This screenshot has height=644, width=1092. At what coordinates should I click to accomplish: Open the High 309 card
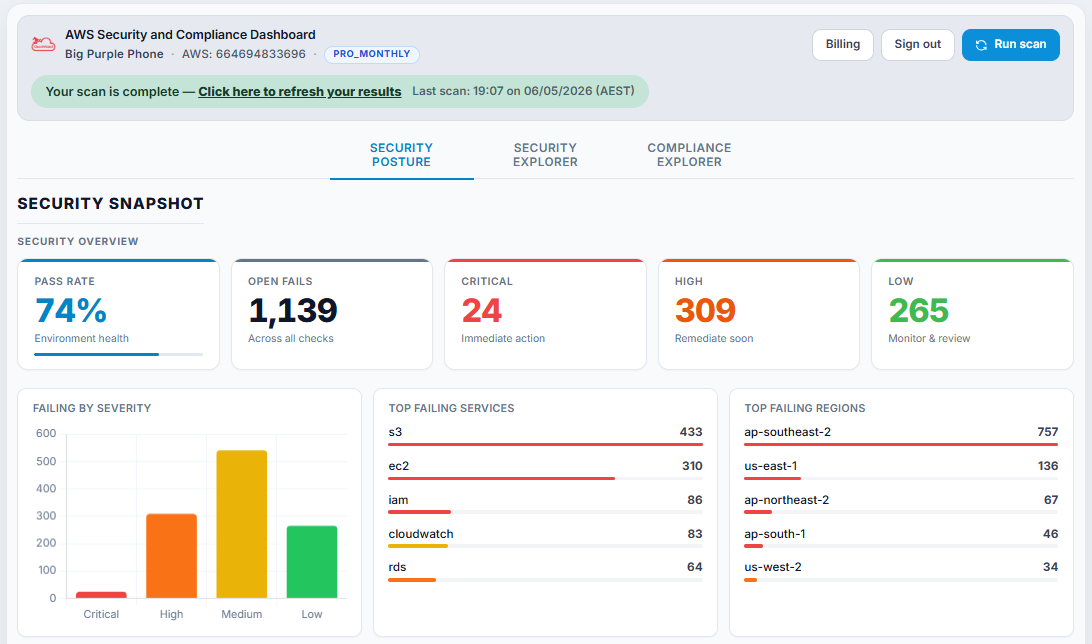[x=759, y=314]
